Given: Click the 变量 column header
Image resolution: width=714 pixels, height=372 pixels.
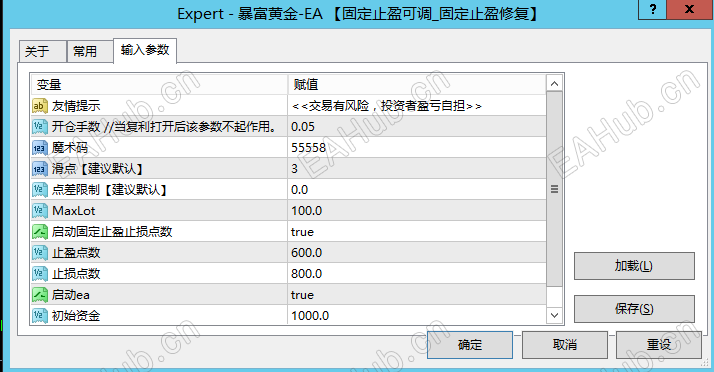Looking at the screenshot, I should [x=159, y=85].
